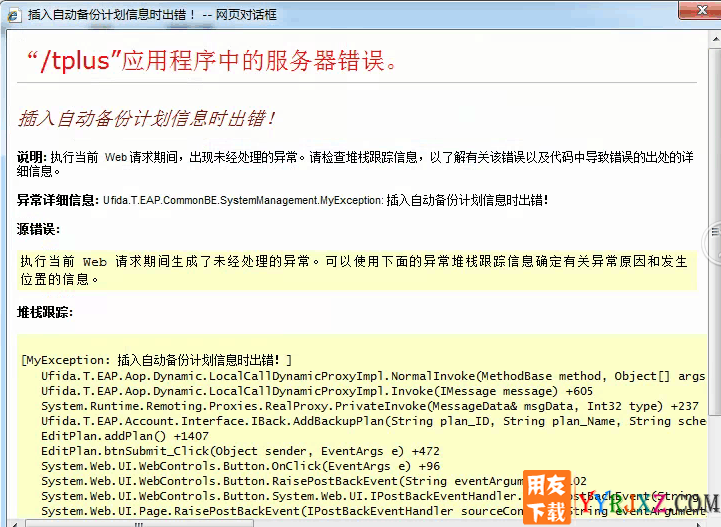This screenshot has height=527, width=721.
Task: Click the EditPlan.btnSubmit_Click +472 line
Action: coord(240,451)
